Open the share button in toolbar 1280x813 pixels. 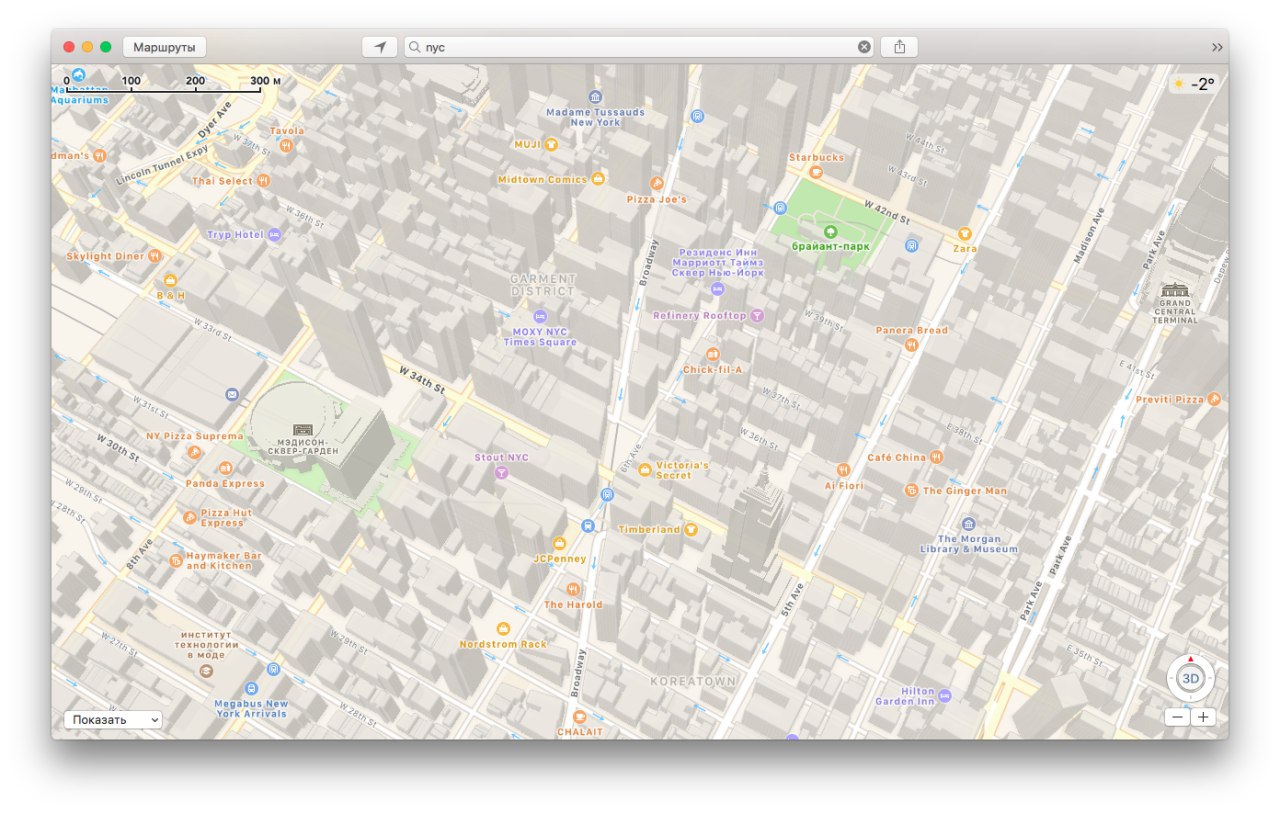(x=899, y=47)
